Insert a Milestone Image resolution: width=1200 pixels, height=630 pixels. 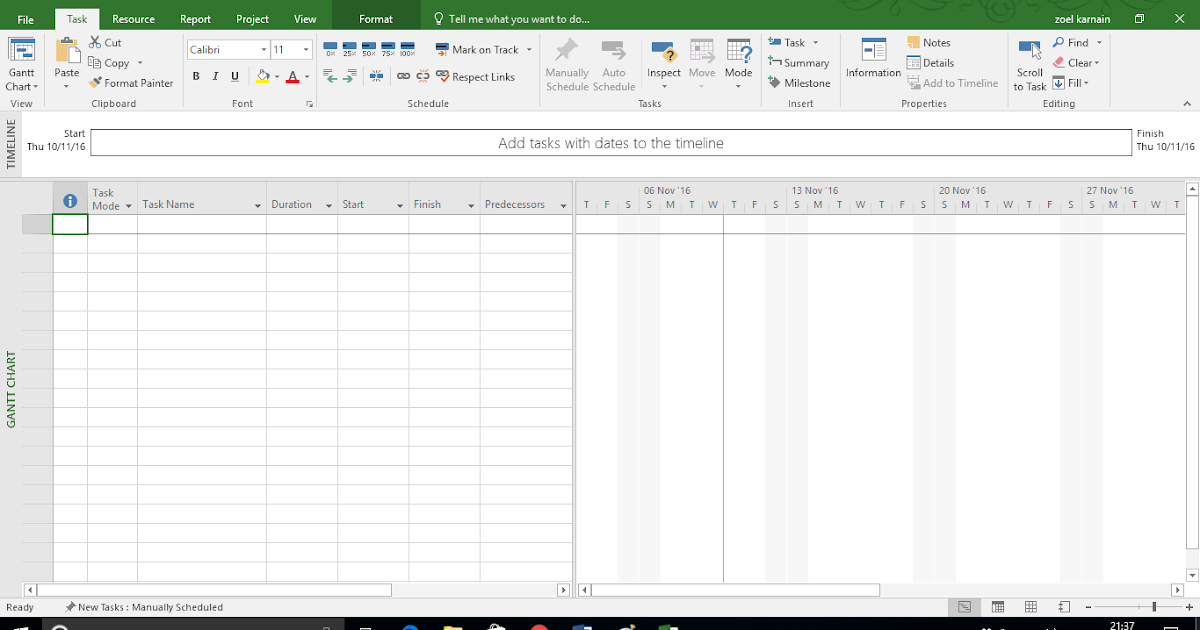[x=799, y=83]
